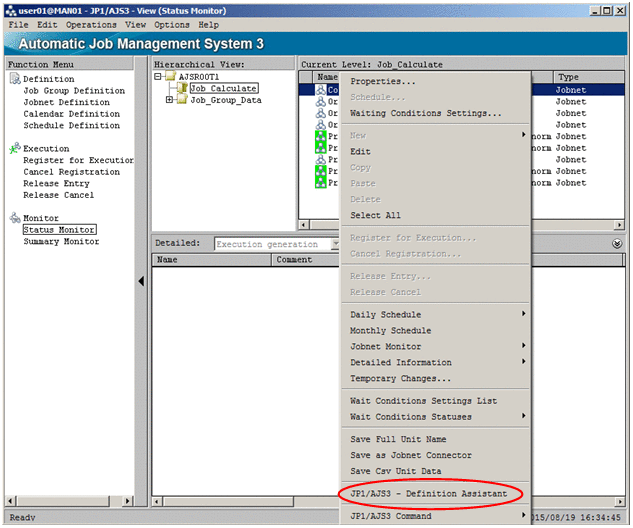
Task: Click the Job_Group_Data folder icon
Action: point(182,100)
